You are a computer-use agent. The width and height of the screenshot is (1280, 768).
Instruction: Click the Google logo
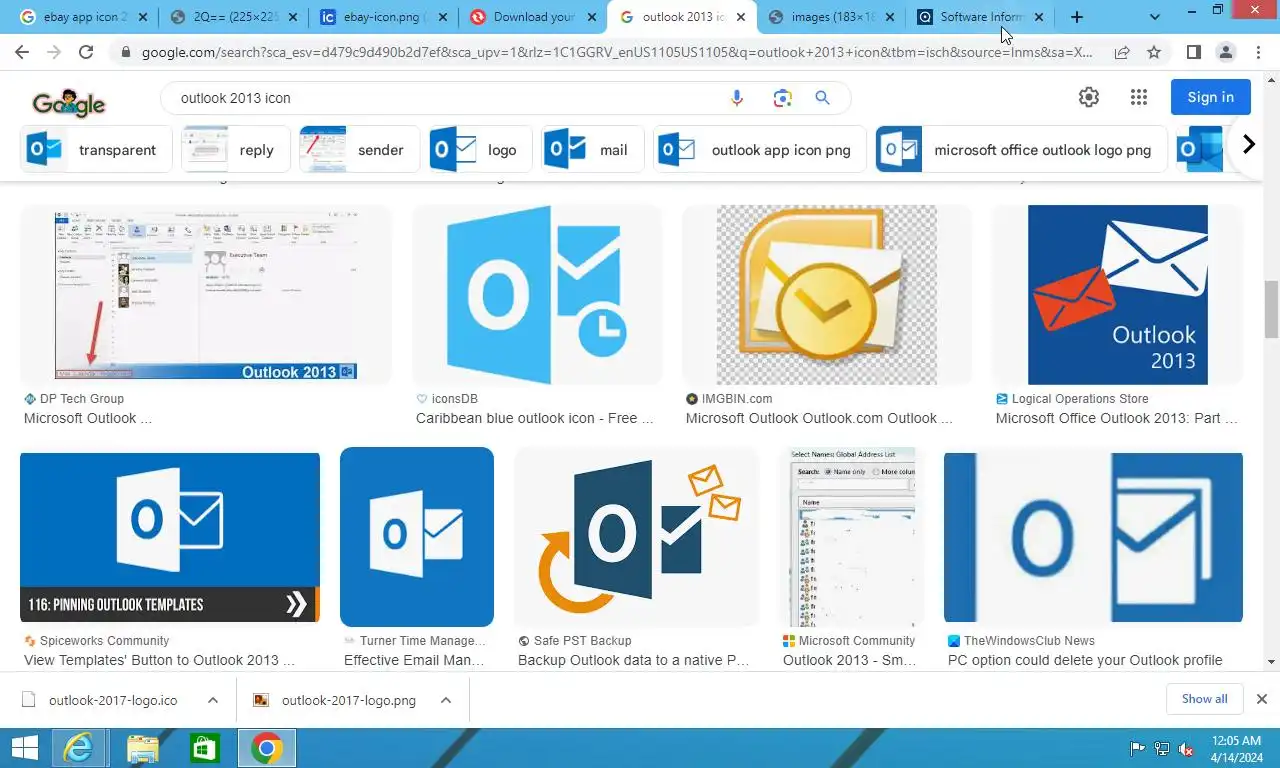(x=69, y=101)
